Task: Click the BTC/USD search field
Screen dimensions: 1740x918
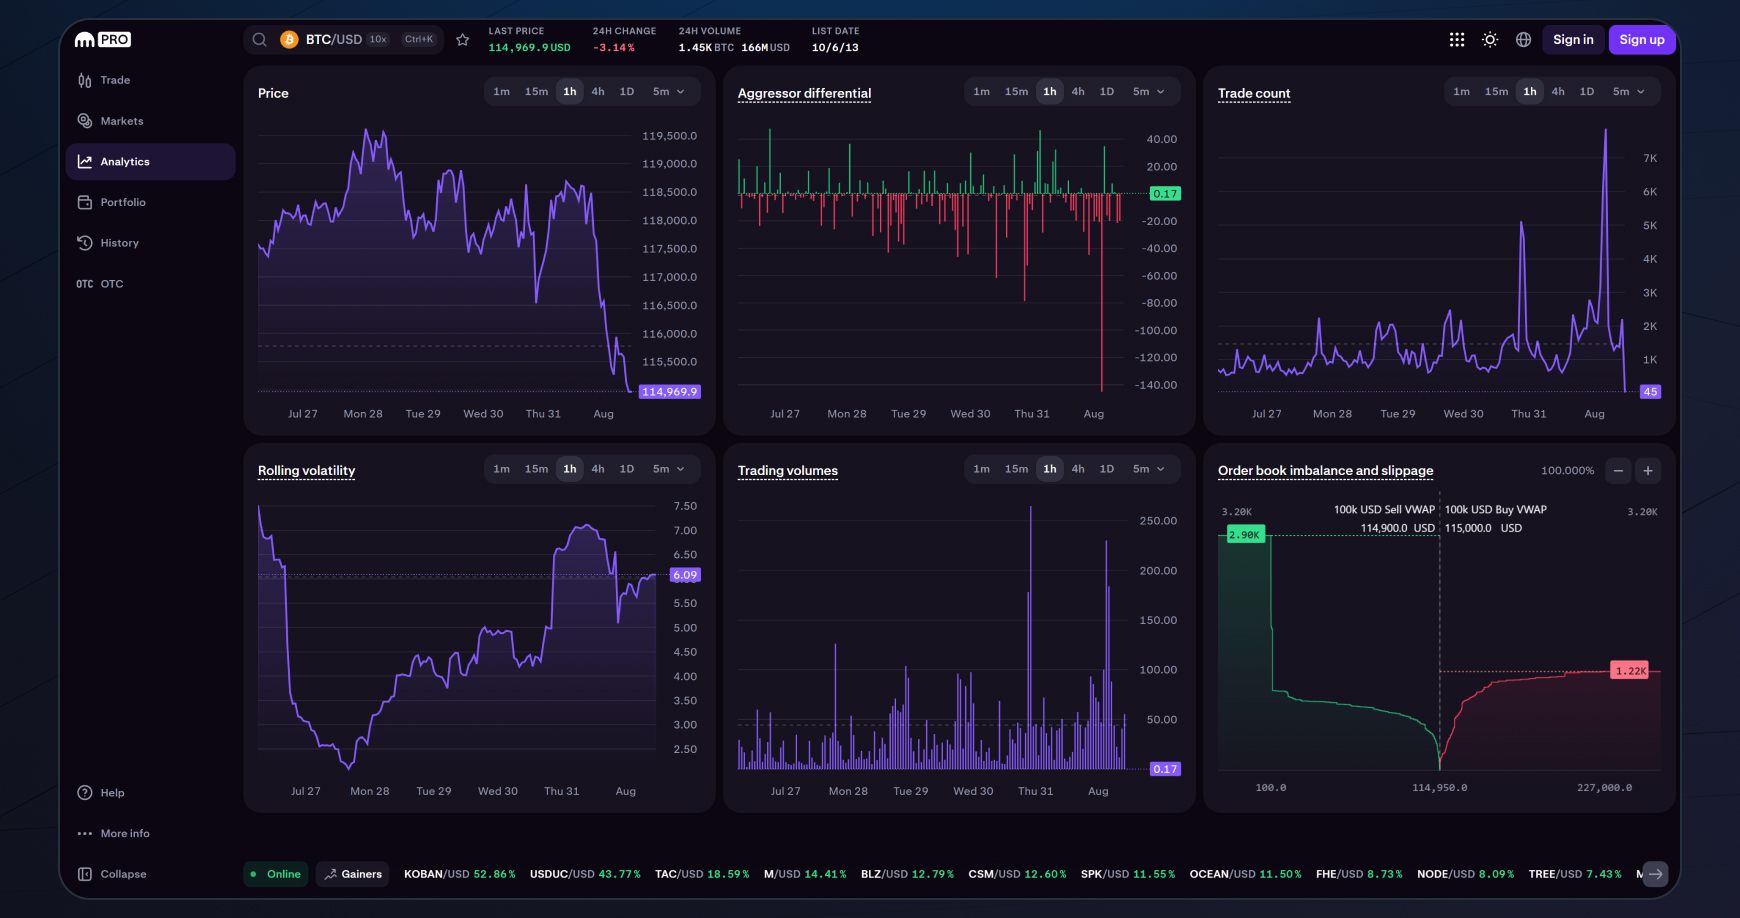Action: (x=335, y=39)
